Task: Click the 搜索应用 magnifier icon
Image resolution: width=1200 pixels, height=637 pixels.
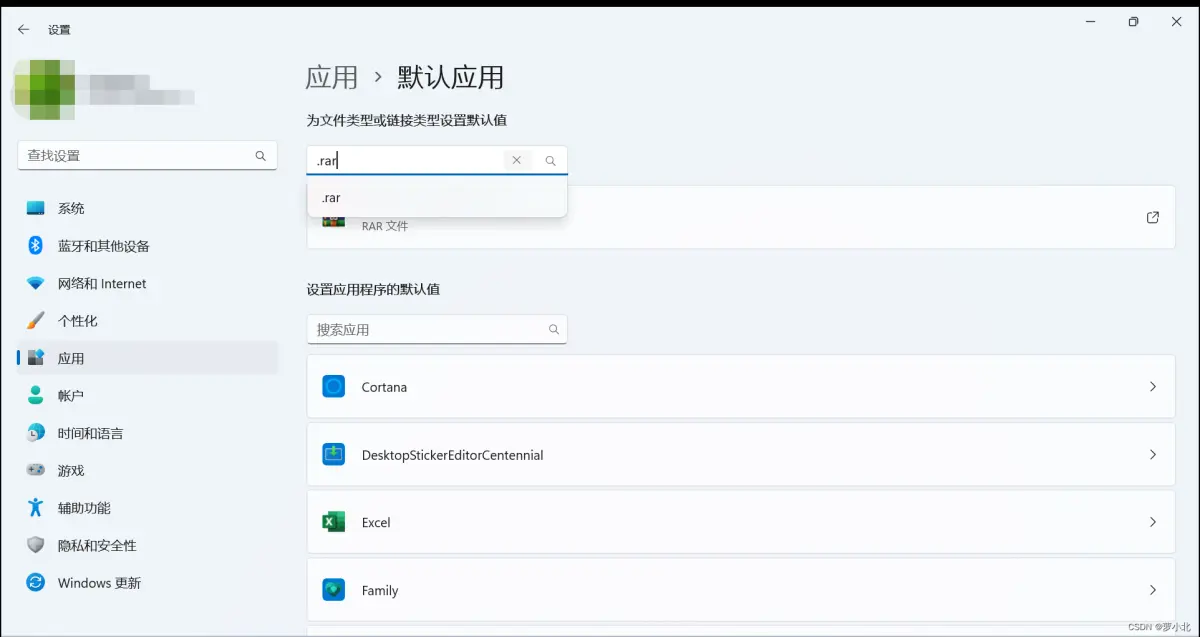Action: [554, 329]
